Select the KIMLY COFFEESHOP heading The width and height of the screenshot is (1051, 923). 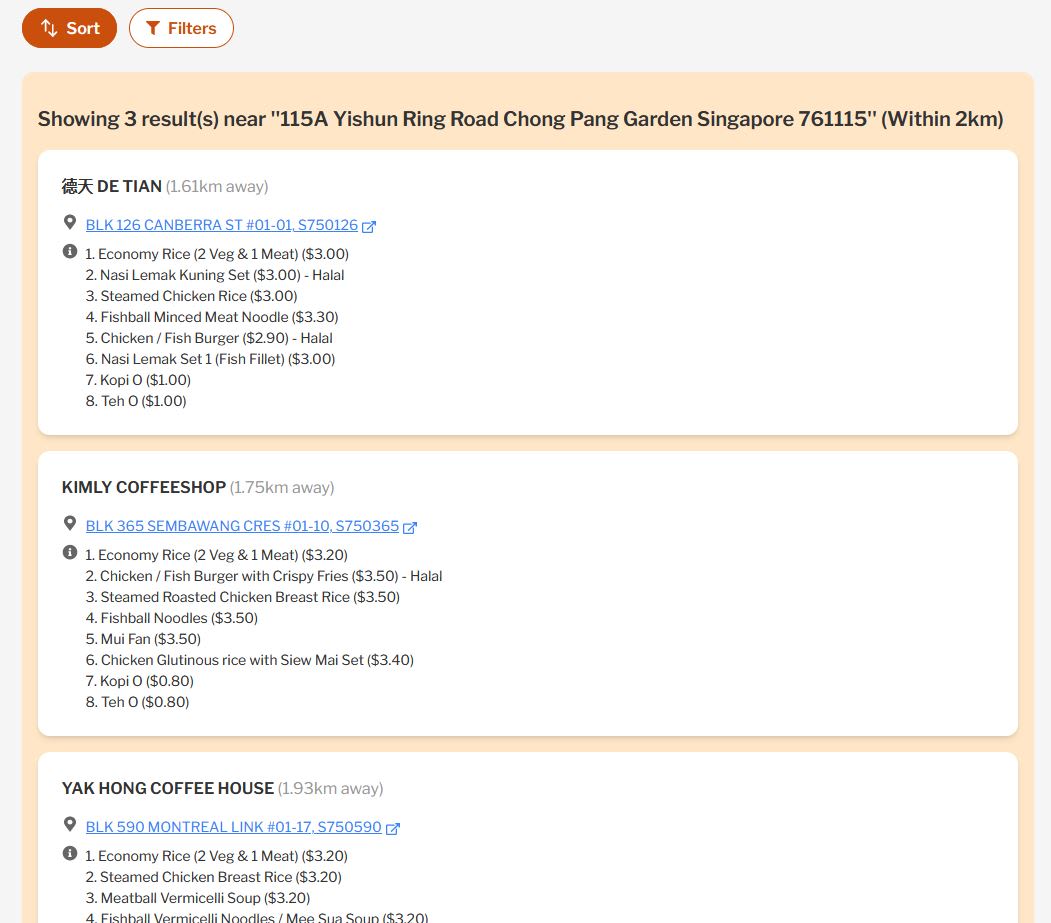pos(143,487)
